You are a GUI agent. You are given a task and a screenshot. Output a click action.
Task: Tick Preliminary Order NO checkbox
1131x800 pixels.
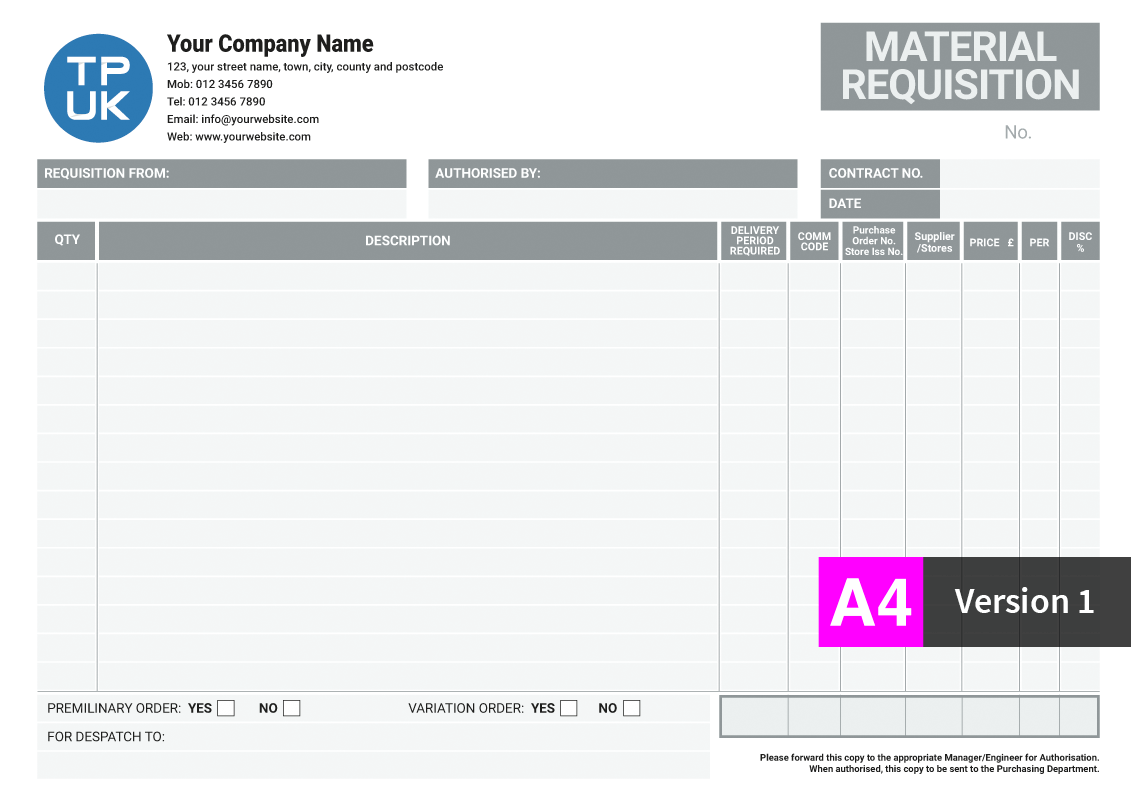(x=291, y=708)
